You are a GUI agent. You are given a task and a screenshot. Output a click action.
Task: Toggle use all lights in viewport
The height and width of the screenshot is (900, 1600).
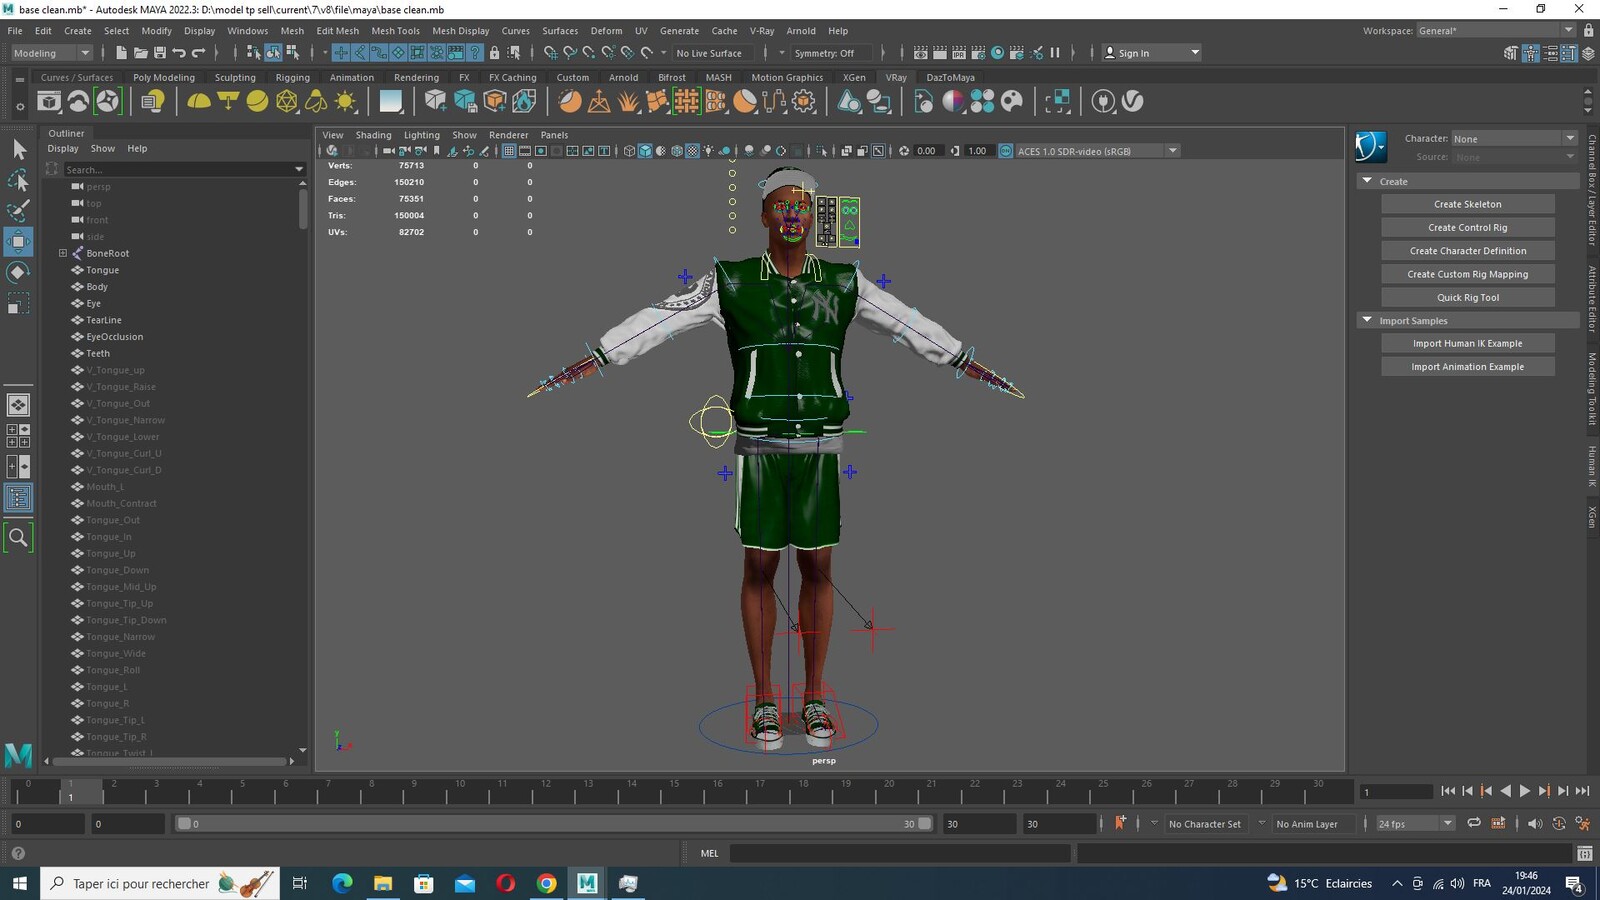click(x=709, y=151)
